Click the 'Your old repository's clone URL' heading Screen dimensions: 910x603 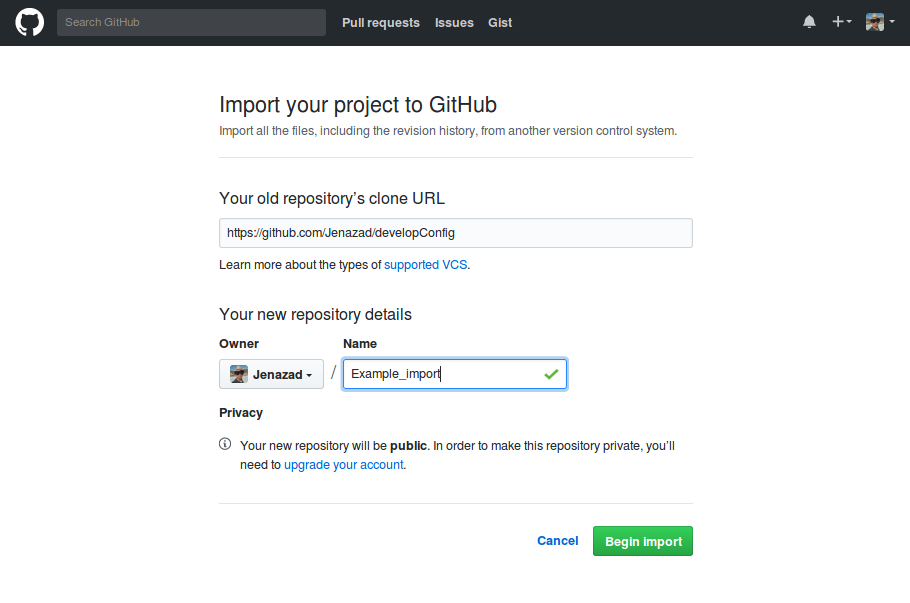[332, 198]
